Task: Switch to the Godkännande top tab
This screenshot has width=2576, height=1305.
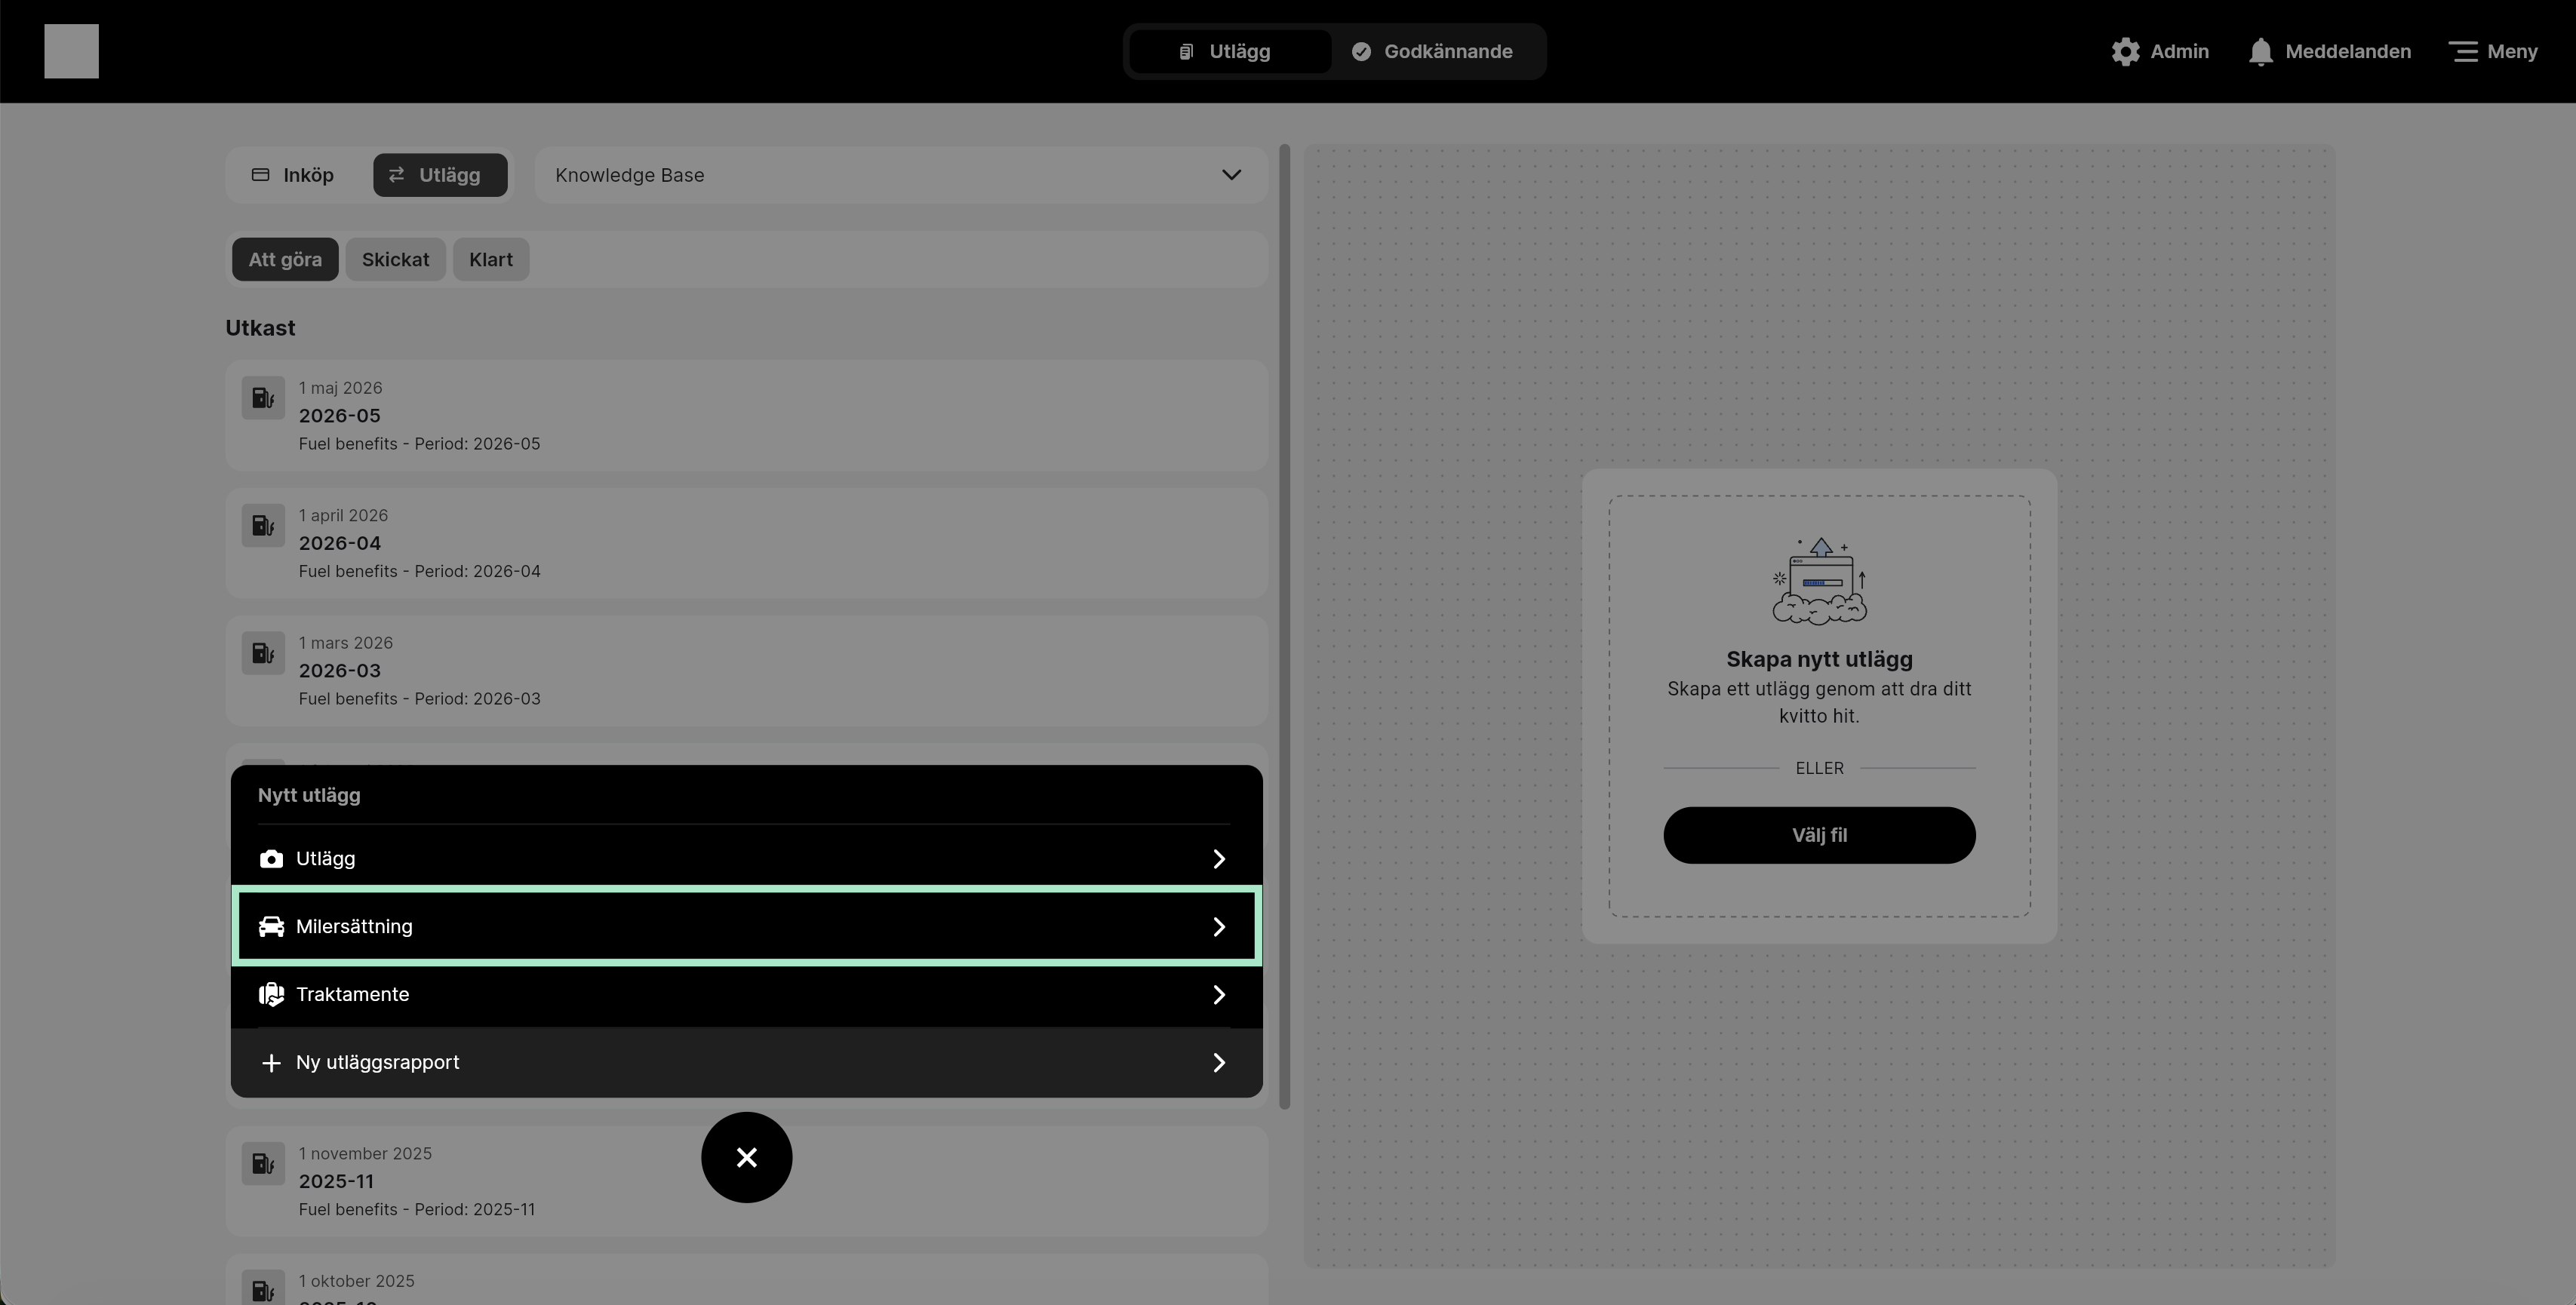Action: coord(1433,51)
